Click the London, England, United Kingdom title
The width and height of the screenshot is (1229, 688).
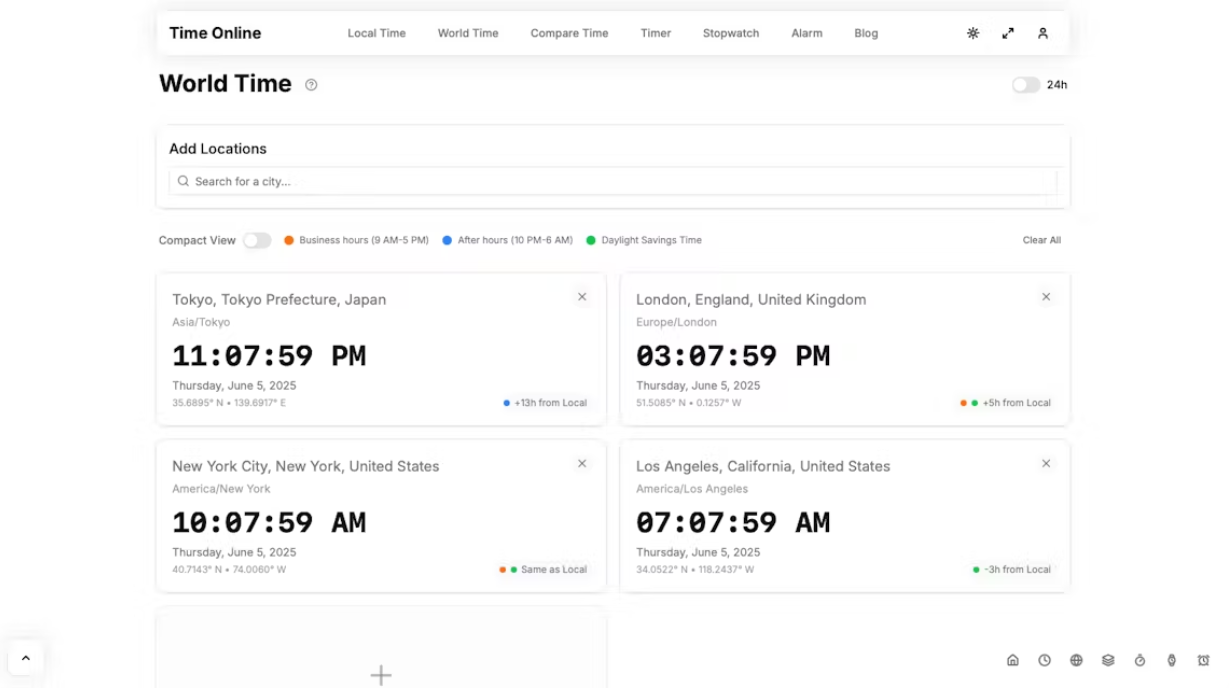[x=751, y=299]
